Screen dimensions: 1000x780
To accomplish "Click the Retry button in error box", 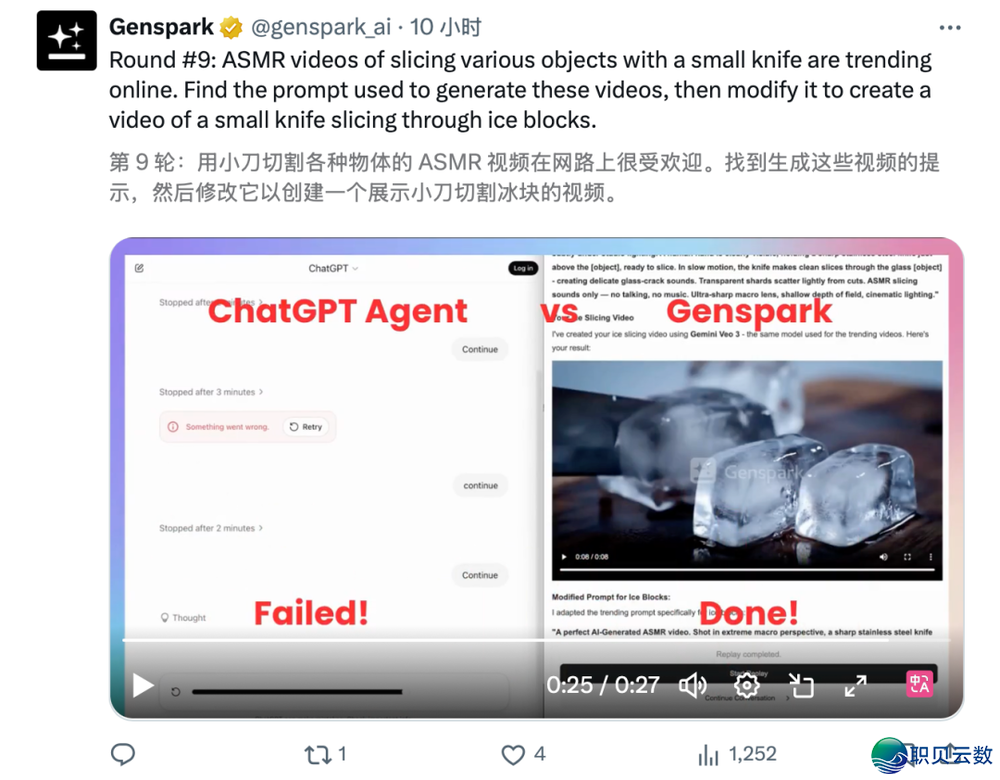I will (306, 427).
